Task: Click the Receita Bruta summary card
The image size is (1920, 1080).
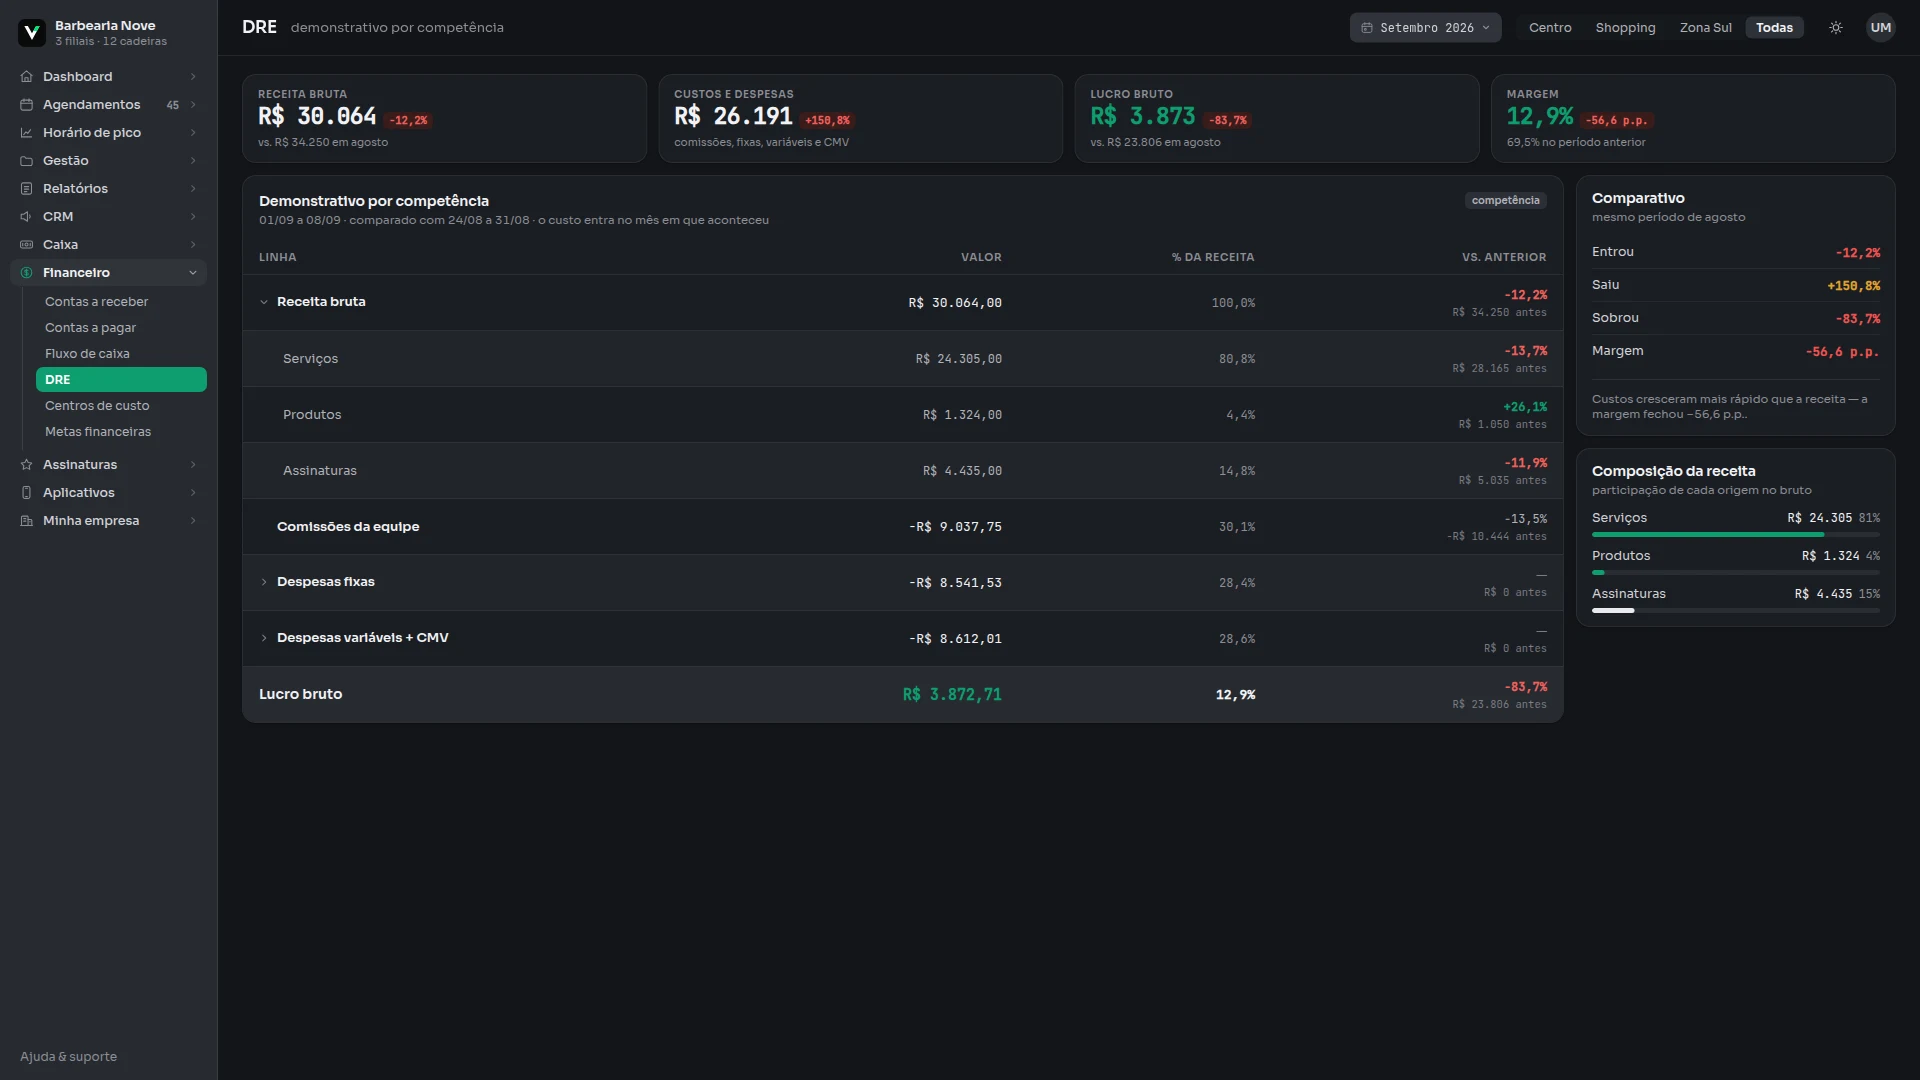Action: point(444,118)
